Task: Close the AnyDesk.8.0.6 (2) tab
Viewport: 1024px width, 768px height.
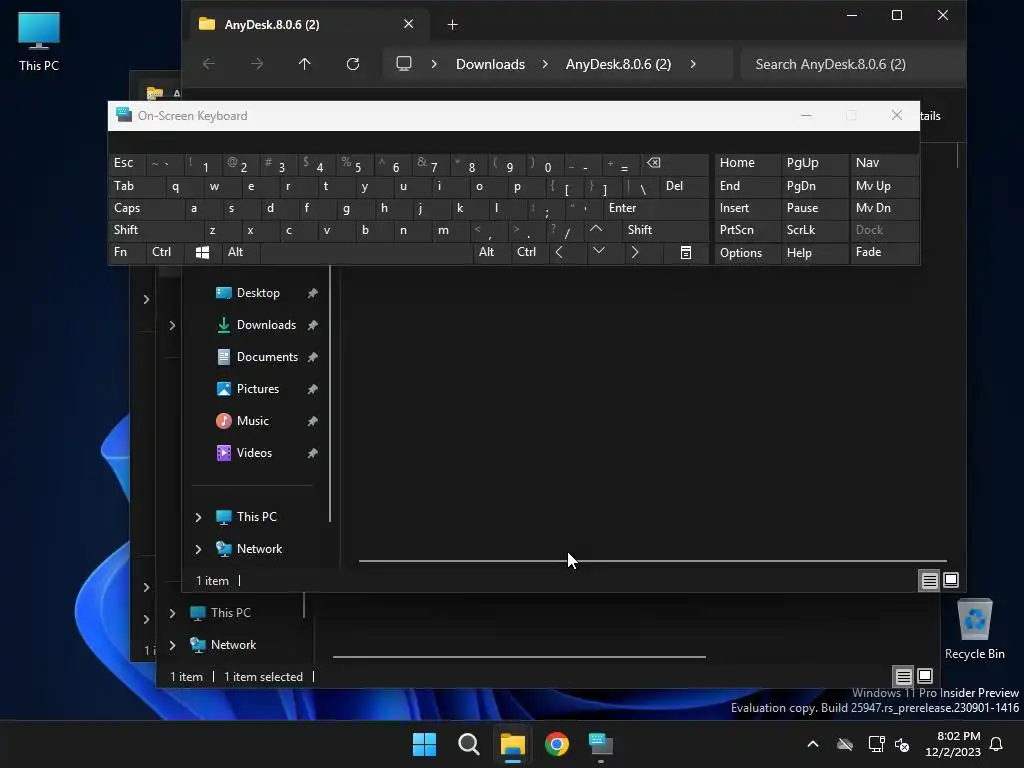Action: click(x=409, y=24)
